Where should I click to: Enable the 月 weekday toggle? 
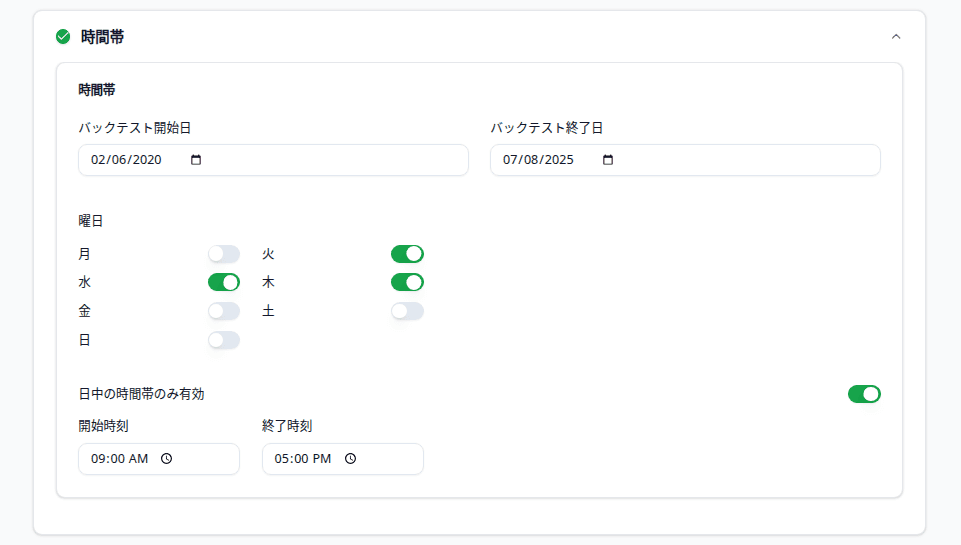point(224,254)
